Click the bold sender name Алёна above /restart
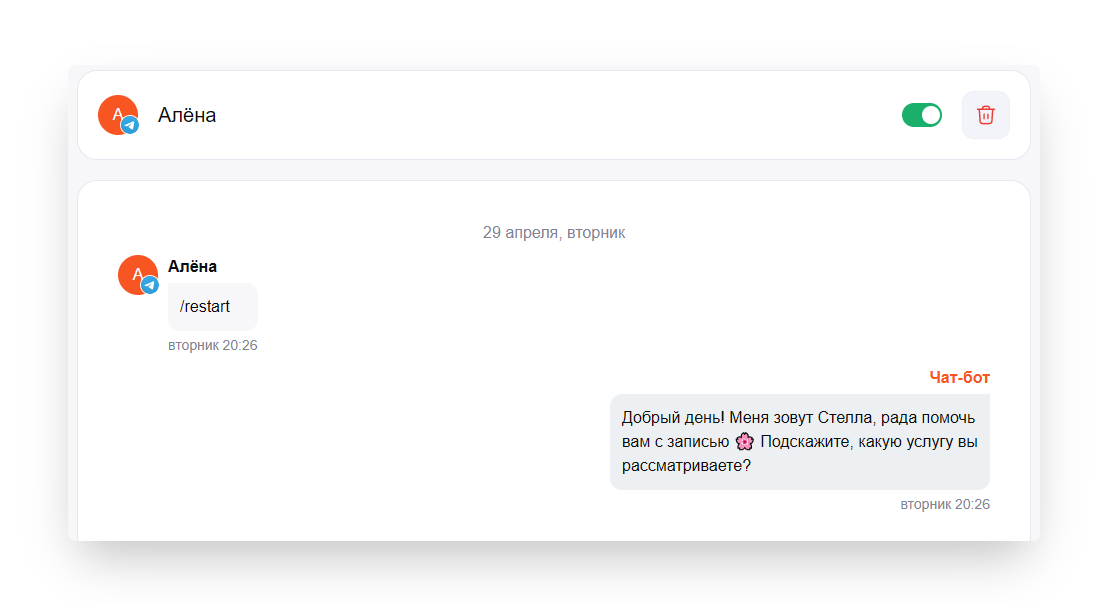The width and height of the screenshot is (1108, 606). 192,266
